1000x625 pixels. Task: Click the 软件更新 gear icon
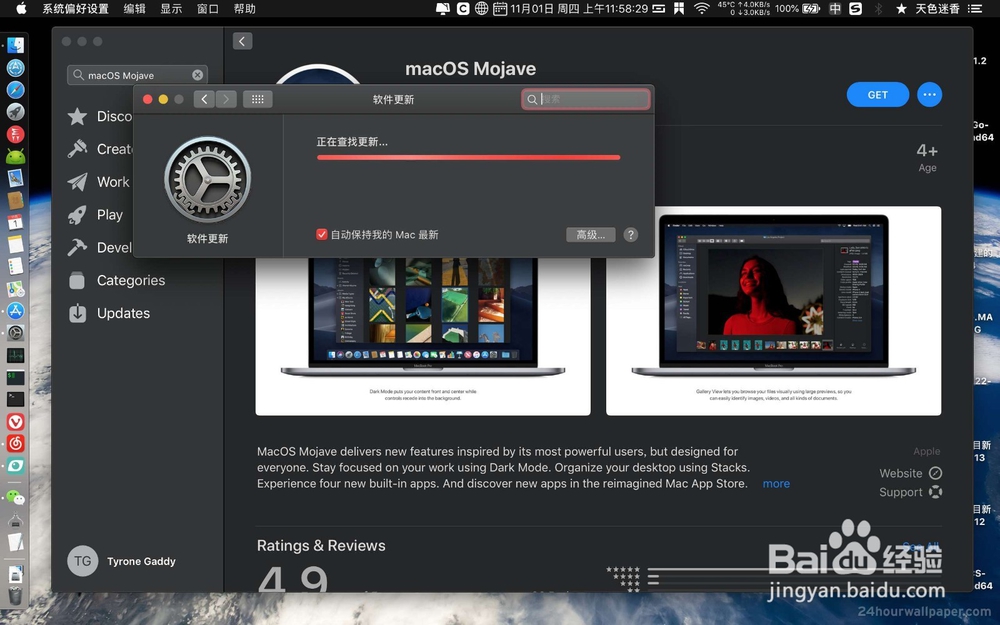(x=207, y=180)
